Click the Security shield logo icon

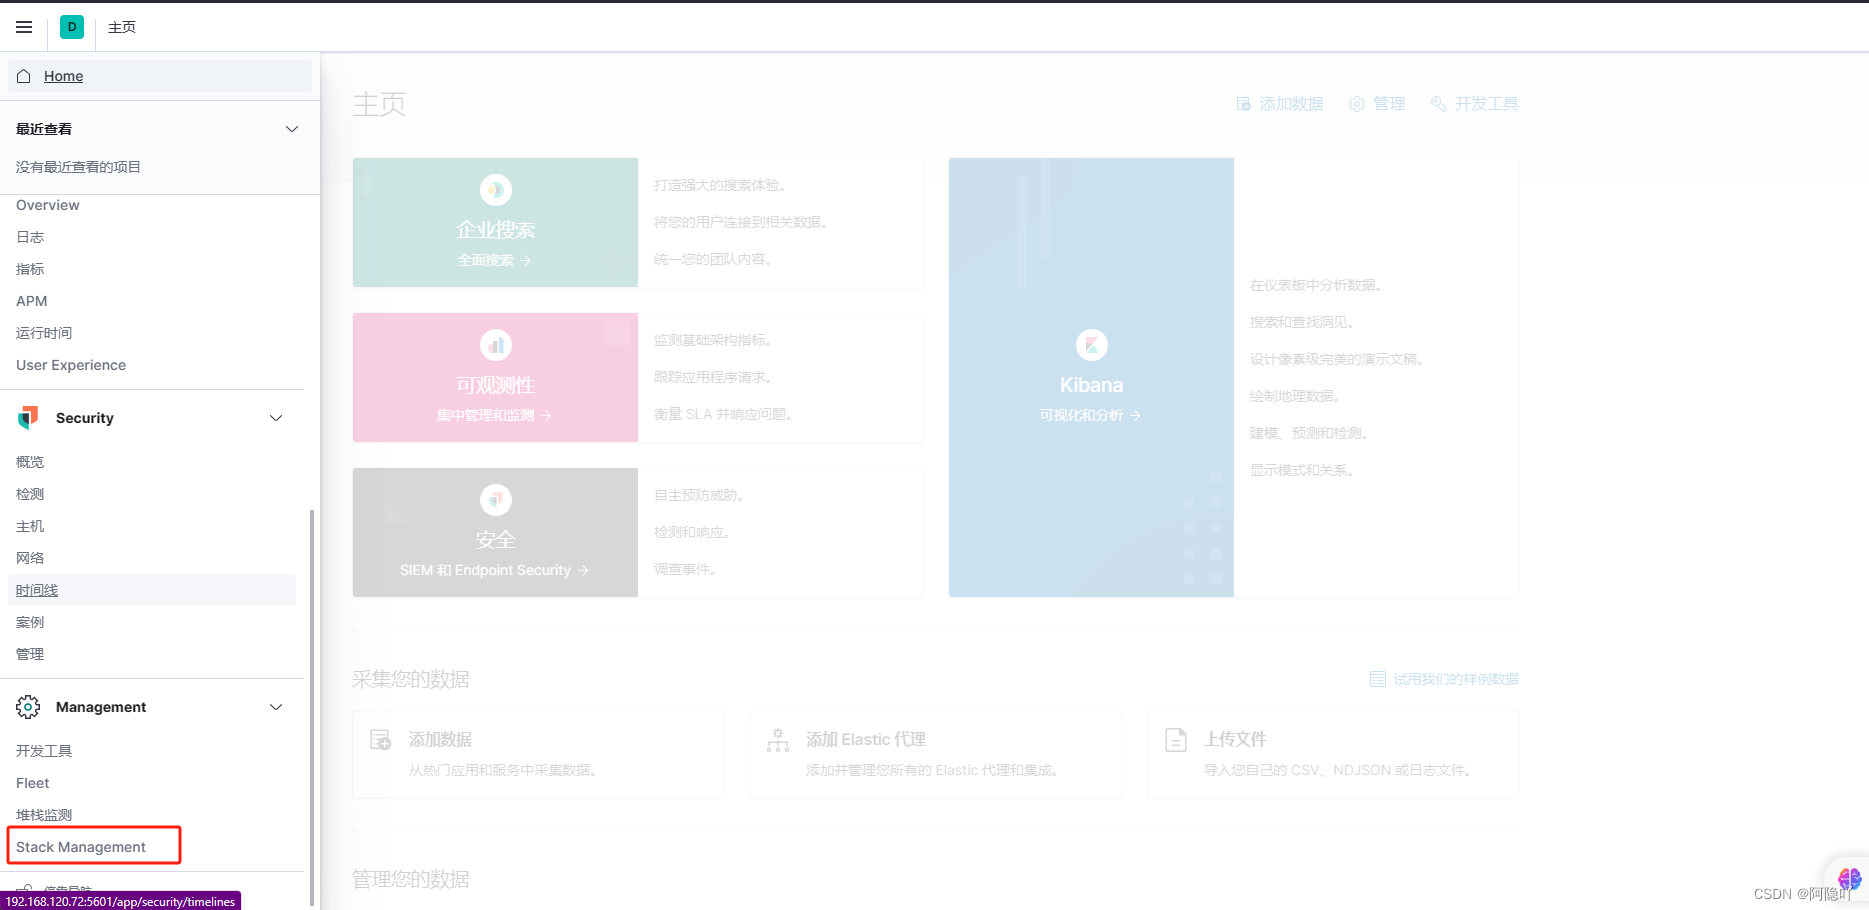(x=28, y=418)
